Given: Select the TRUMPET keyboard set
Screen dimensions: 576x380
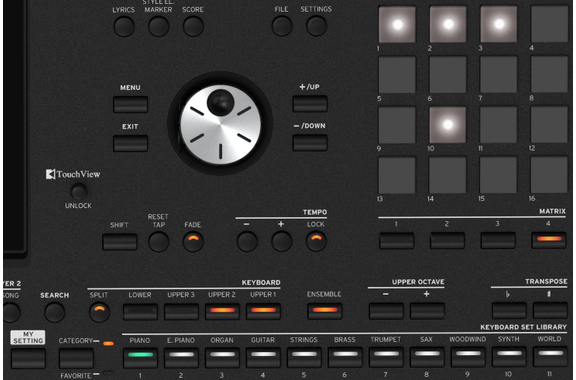Looking at the screenshot, I should click(x=386, y=357).
